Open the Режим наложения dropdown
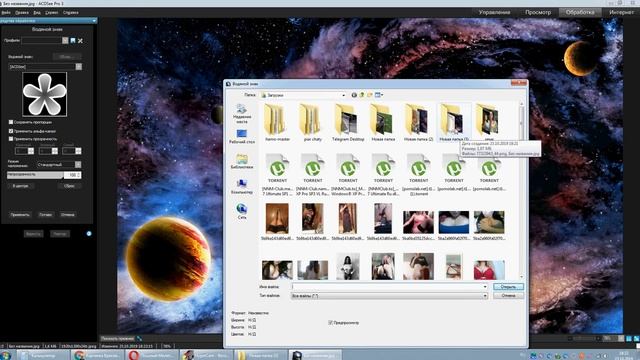The height and width of the screenshot is (360, 640). [x=78, y=164]
